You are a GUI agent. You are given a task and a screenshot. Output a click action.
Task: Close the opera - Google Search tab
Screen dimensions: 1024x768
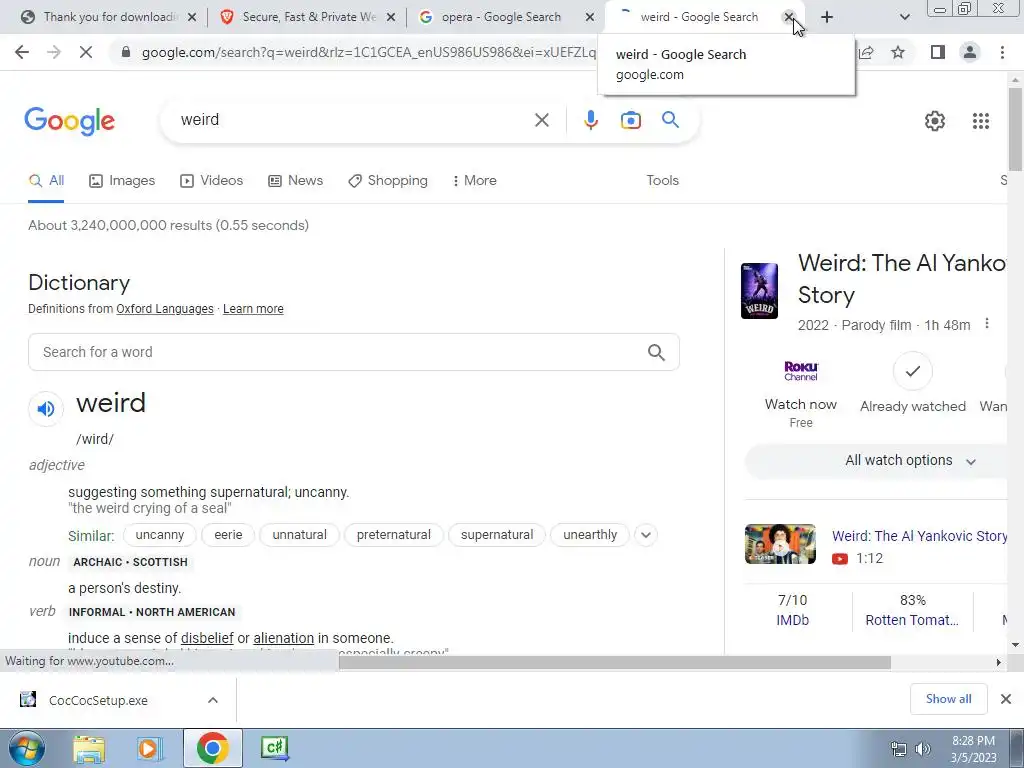click(590, 17)
